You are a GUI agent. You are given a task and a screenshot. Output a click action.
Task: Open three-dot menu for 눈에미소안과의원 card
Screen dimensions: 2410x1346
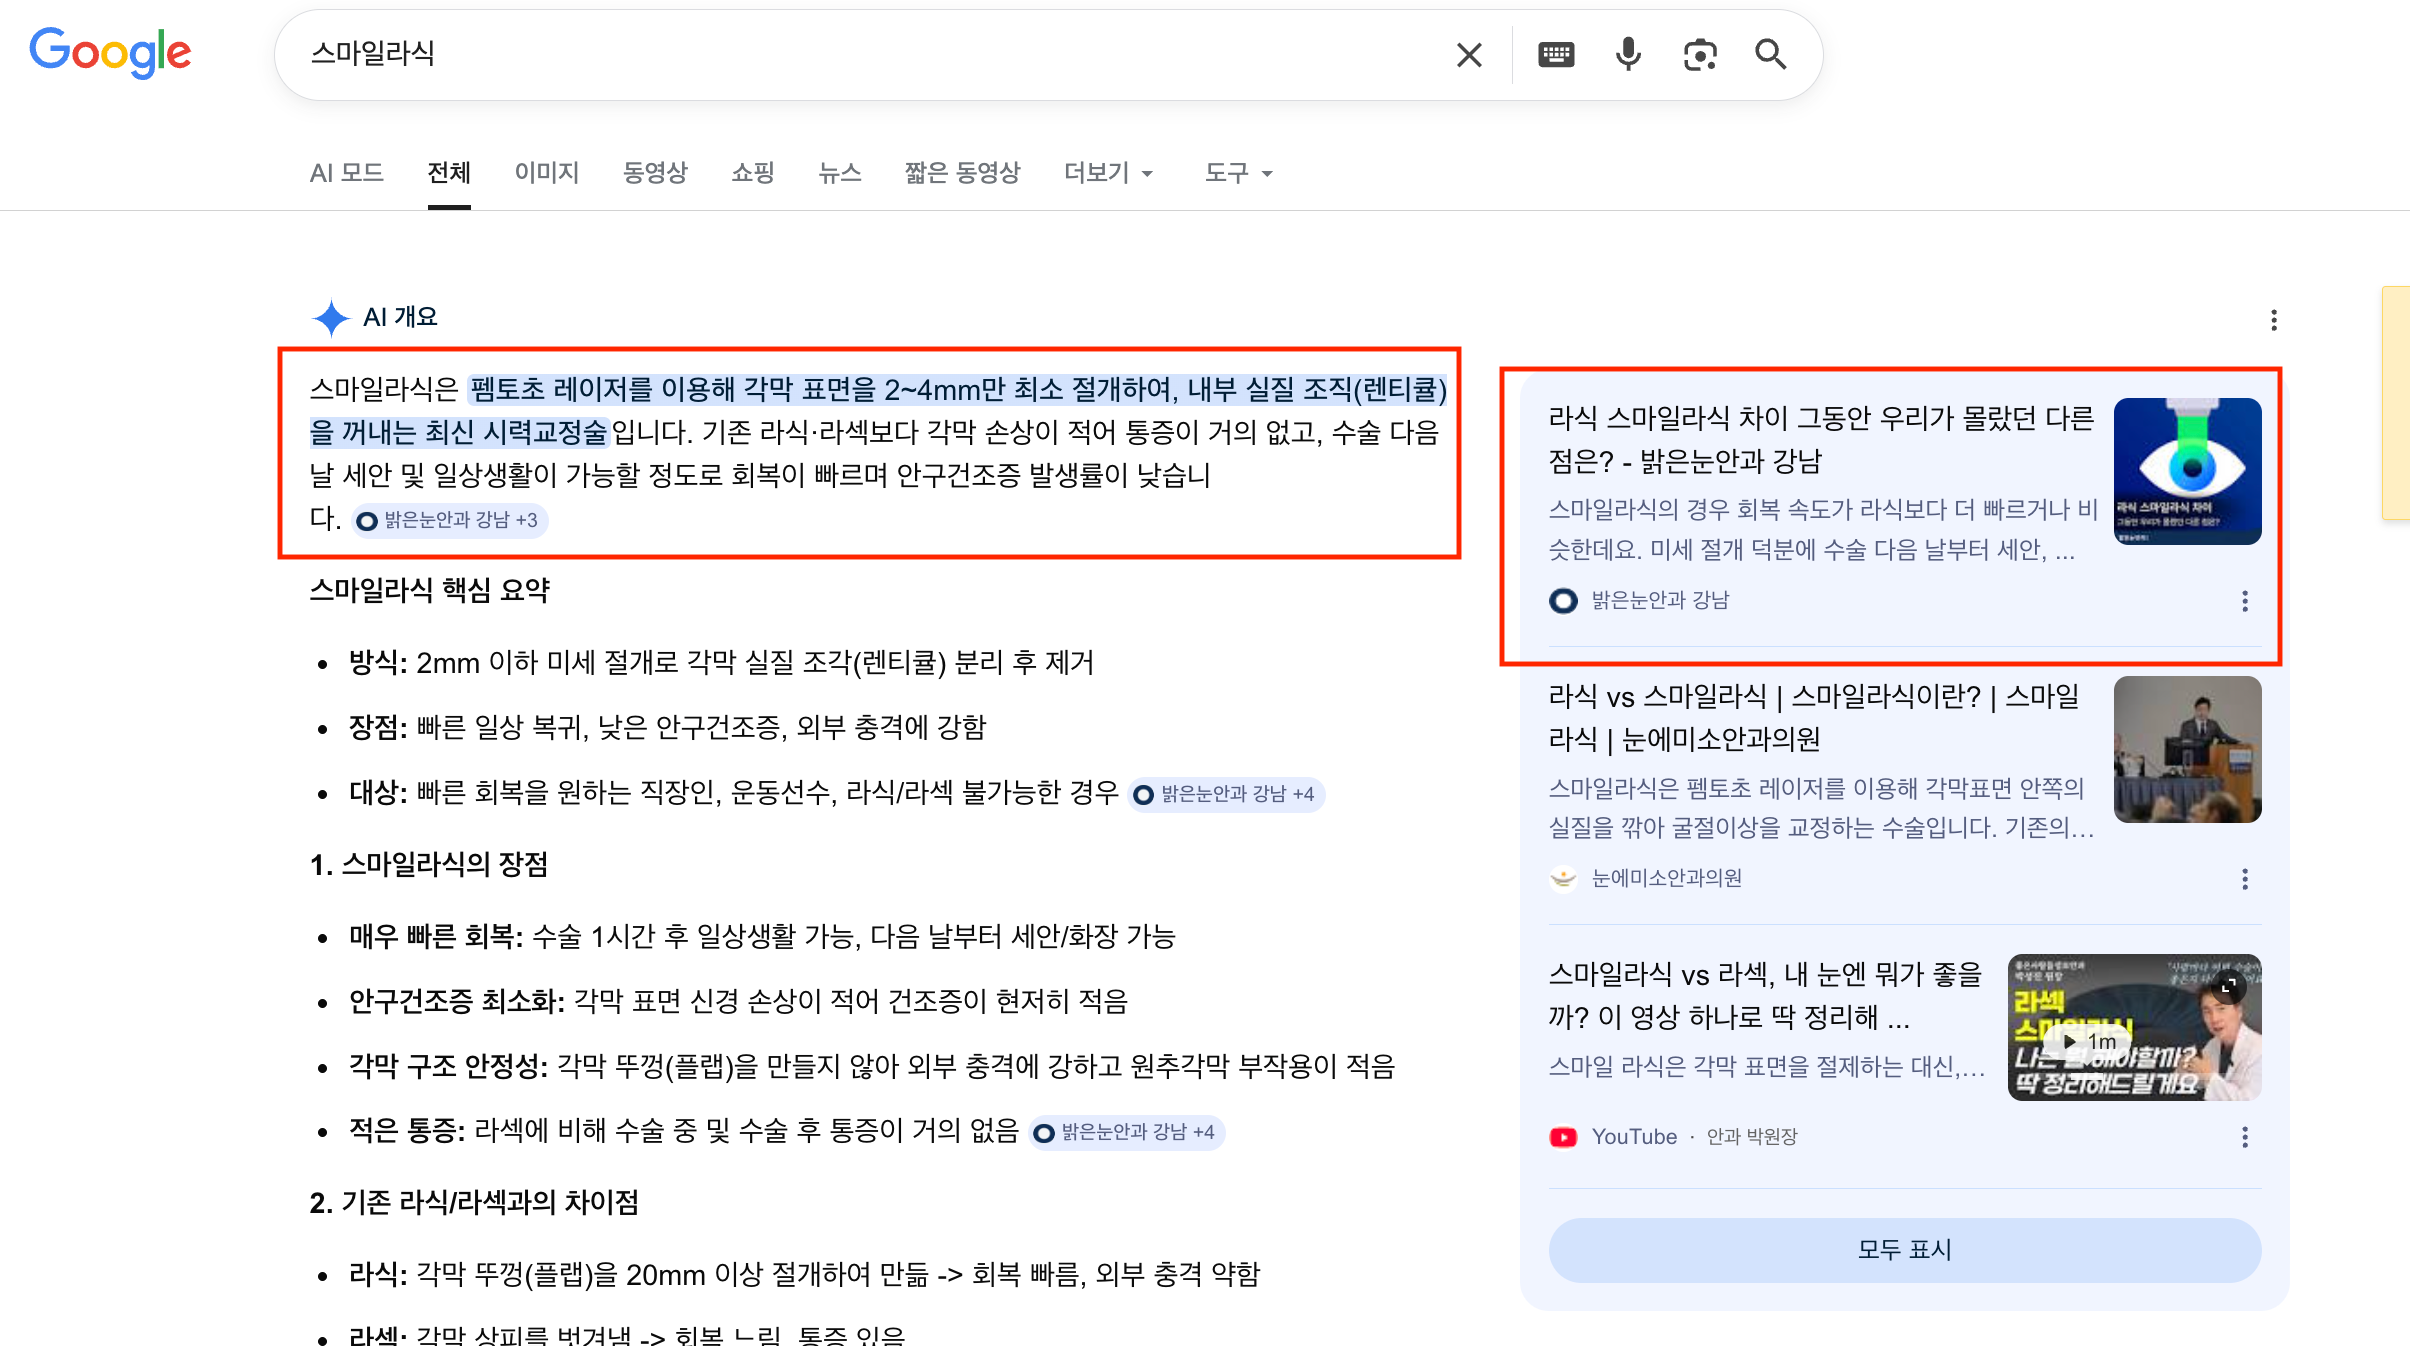point(2245,879)
